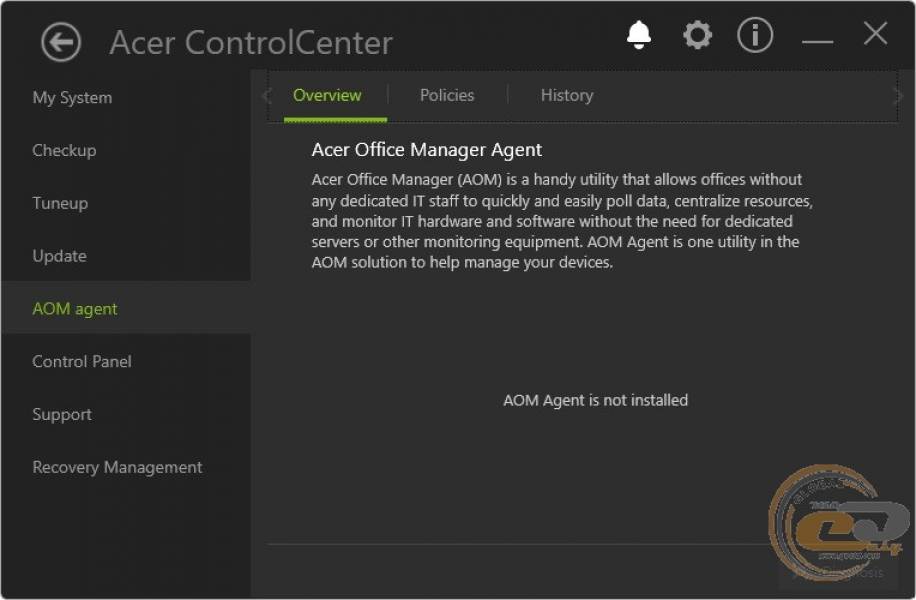
Task: Click the 'AOM Agent is not installed' message
Action: point(595,400)
